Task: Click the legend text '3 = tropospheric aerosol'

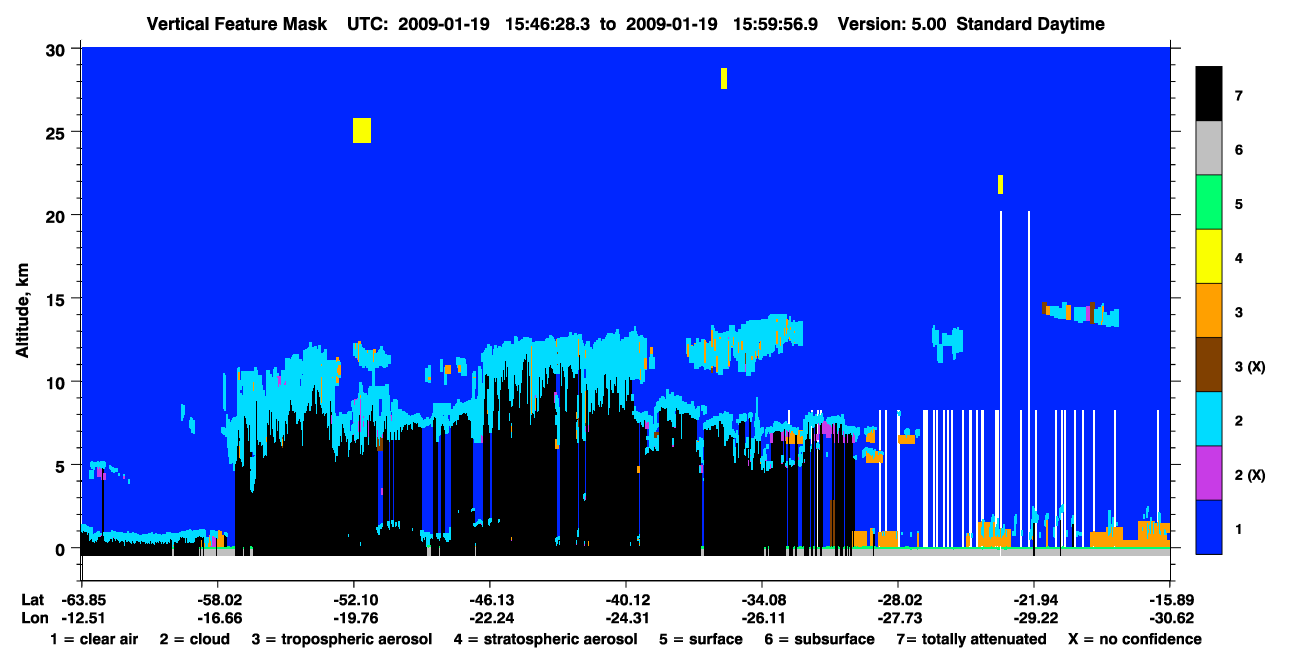Action: click(342, 639)
